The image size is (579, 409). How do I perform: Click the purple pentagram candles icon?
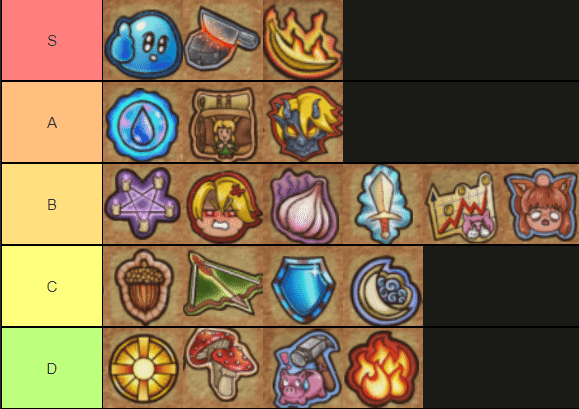pyautogui.click(x=143, y=204)
